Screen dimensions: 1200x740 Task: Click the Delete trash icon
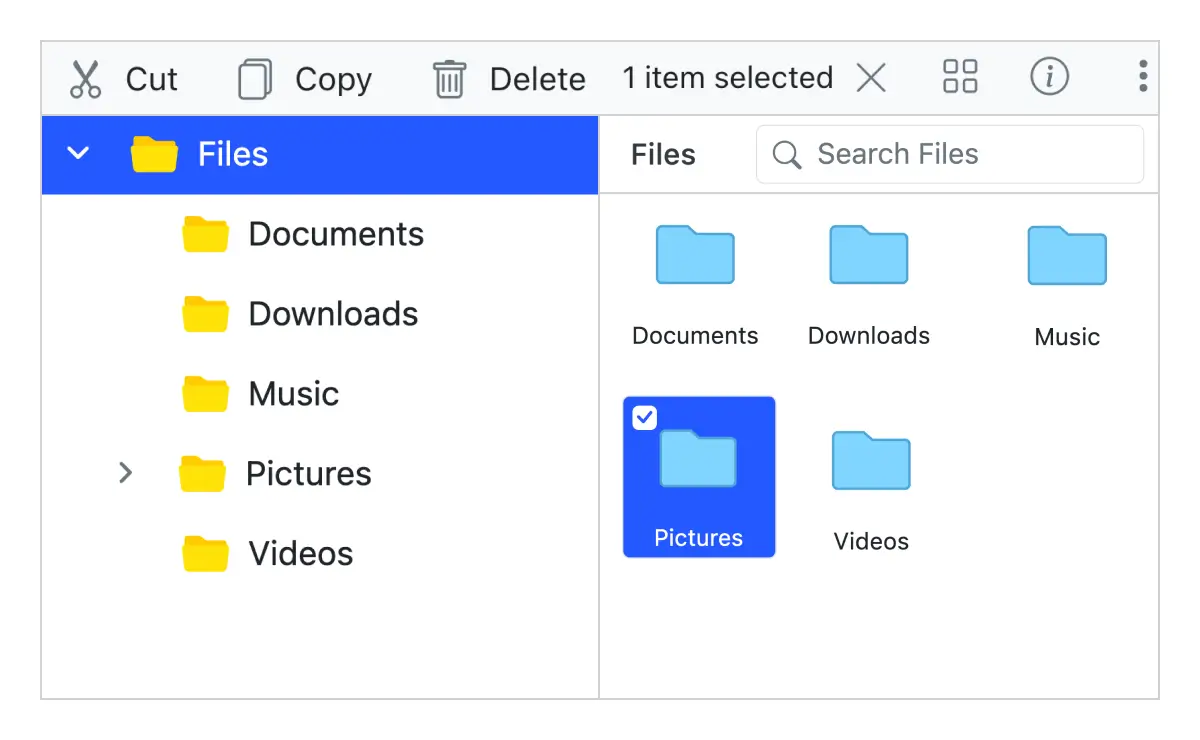pyautogui.click(x=449, y=77)
